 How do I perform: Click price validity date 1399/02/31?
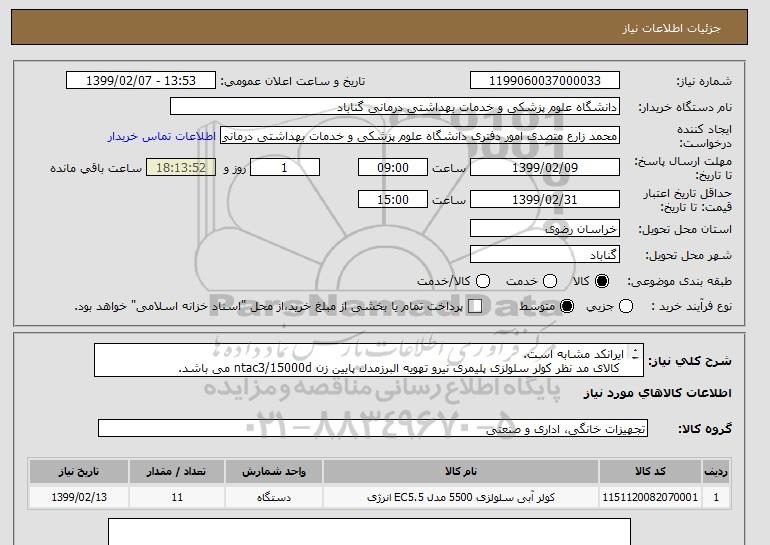pyautogui.click(x=545, y=199)
